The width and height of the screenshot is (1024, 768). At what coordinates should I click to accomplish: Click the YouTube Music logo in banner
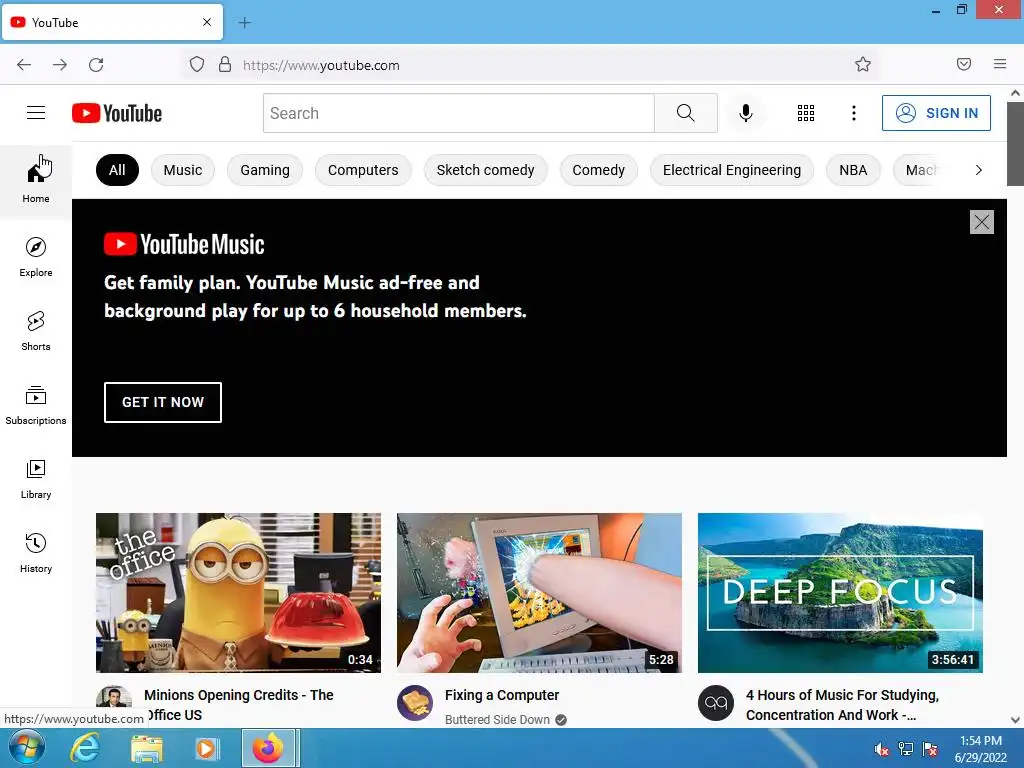pyautogui.click(x=184, y=244)
